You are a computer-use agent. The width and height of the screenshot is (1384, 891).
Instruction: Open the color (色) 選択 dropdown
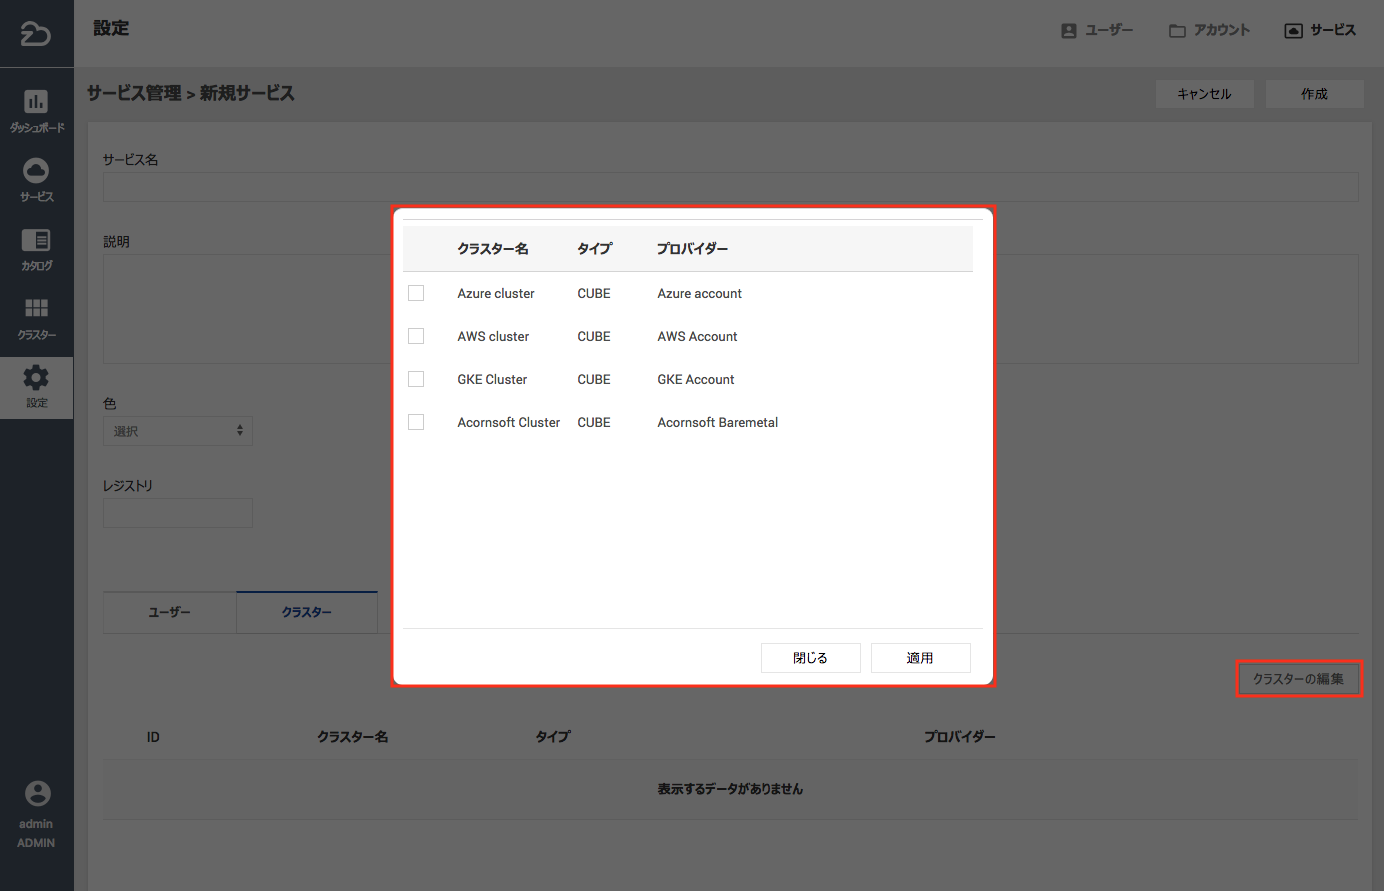tap(178, 431)
